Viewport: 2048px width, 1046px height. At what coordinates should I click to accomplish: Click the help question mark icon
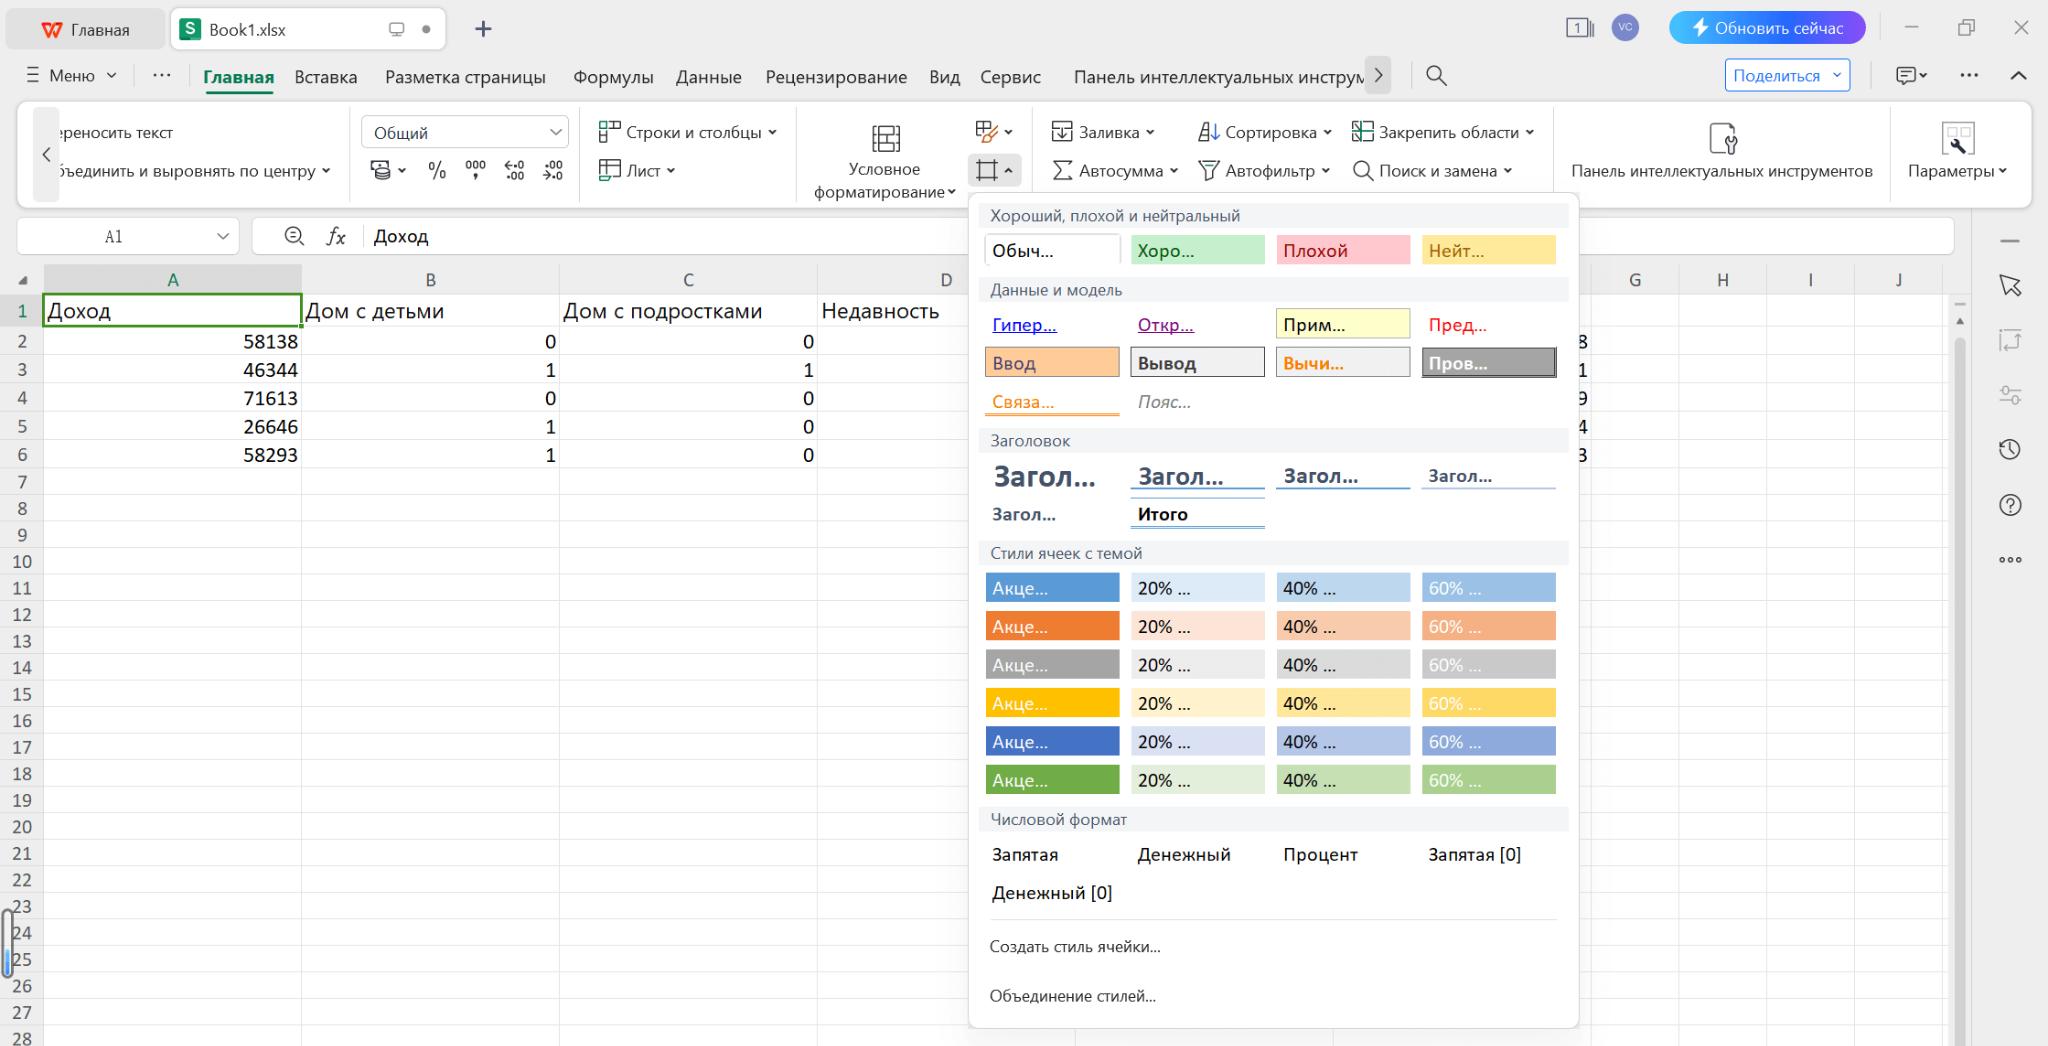pos(2010,505)
